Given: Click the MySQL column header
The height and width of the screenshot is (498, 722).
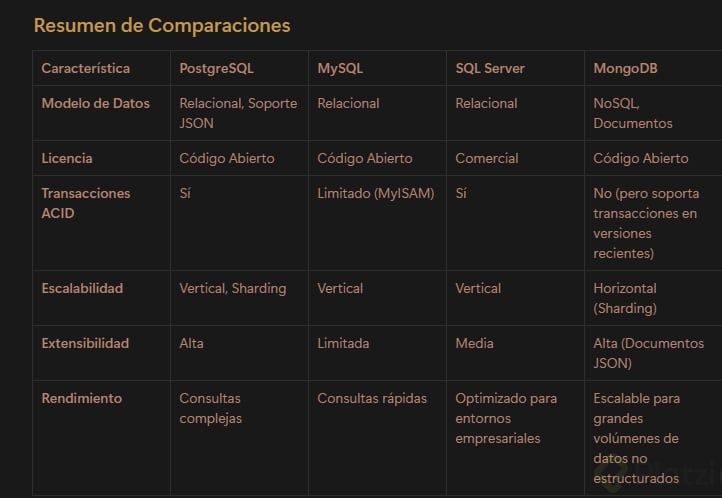Looking at the screenshot, I should (x=340, y=68).
